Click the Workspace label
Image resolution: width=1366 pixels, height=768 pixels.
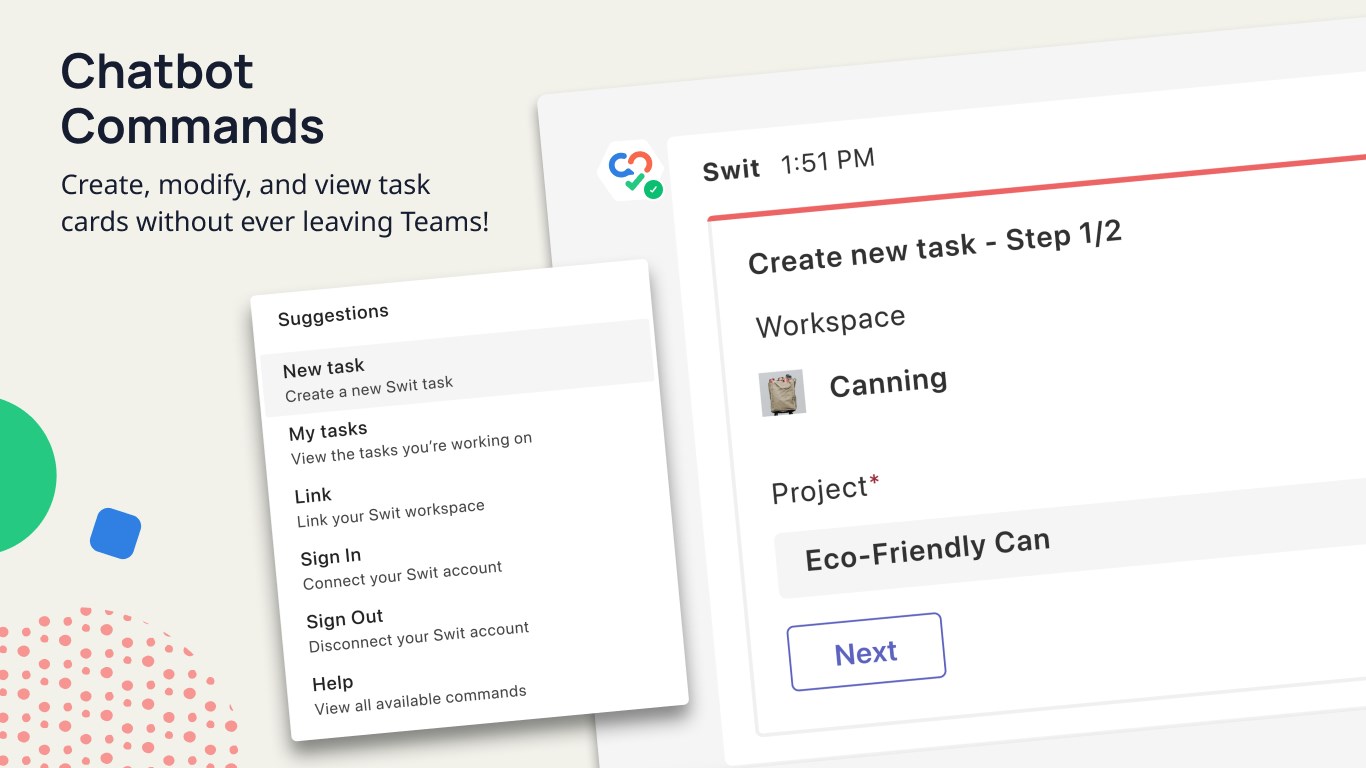click(830, 322)
